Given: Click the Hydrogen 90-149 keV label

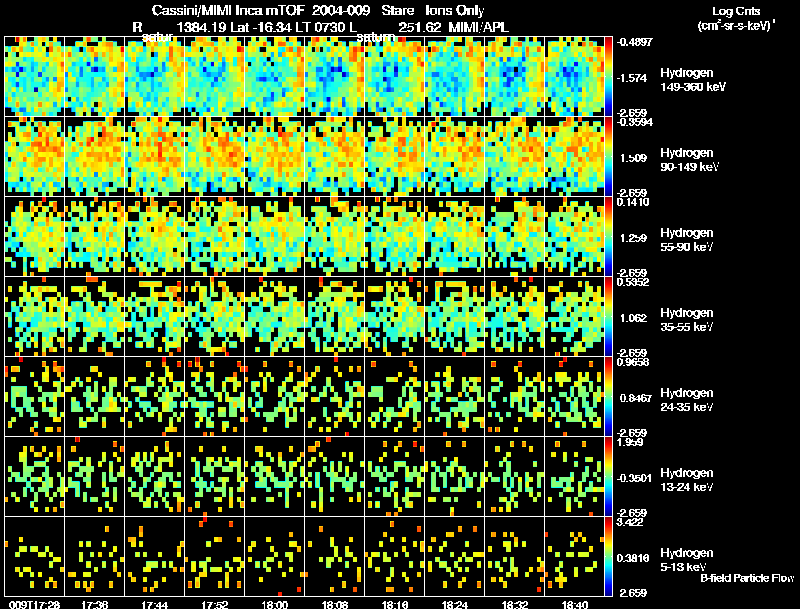Looking at the screenshot, I should point(690,160).
